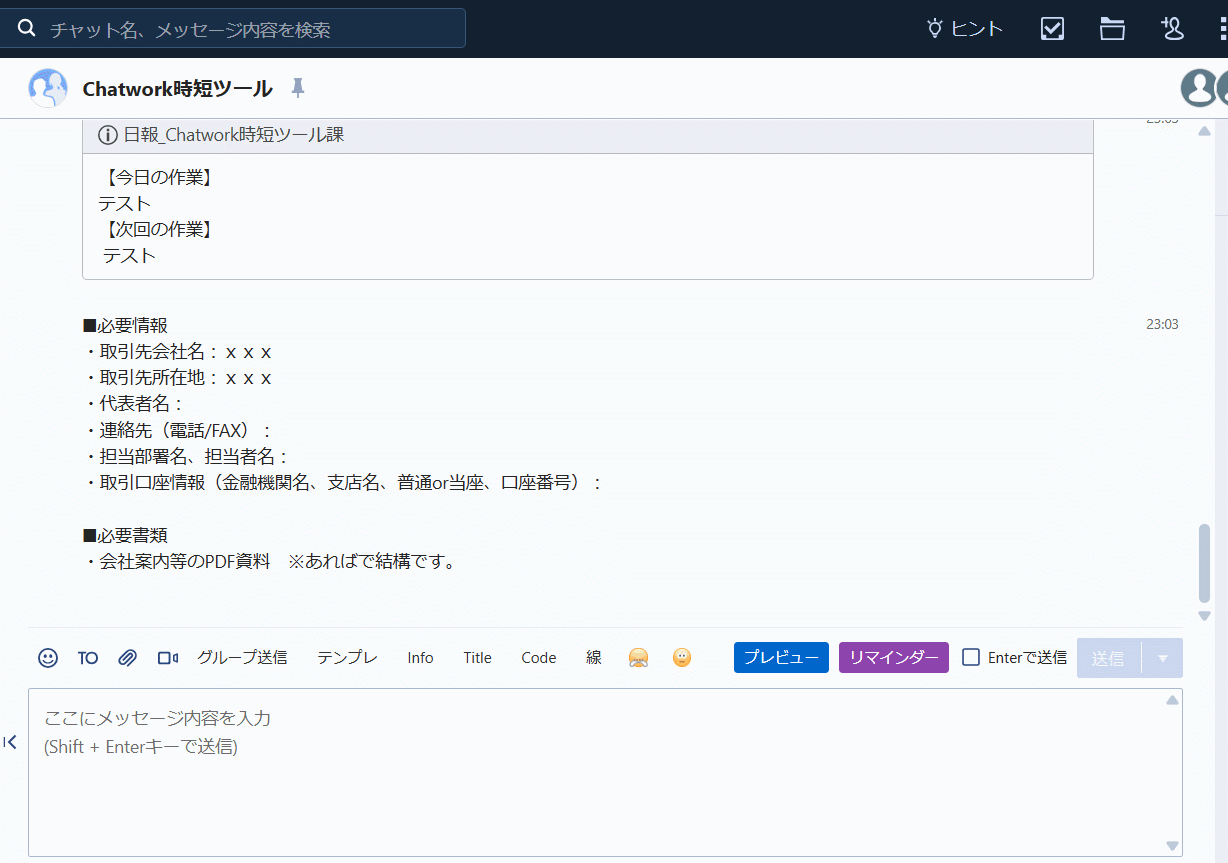
Task: Click the 担当部署名、担当者名 line
Action: click(x=186, y=457)
